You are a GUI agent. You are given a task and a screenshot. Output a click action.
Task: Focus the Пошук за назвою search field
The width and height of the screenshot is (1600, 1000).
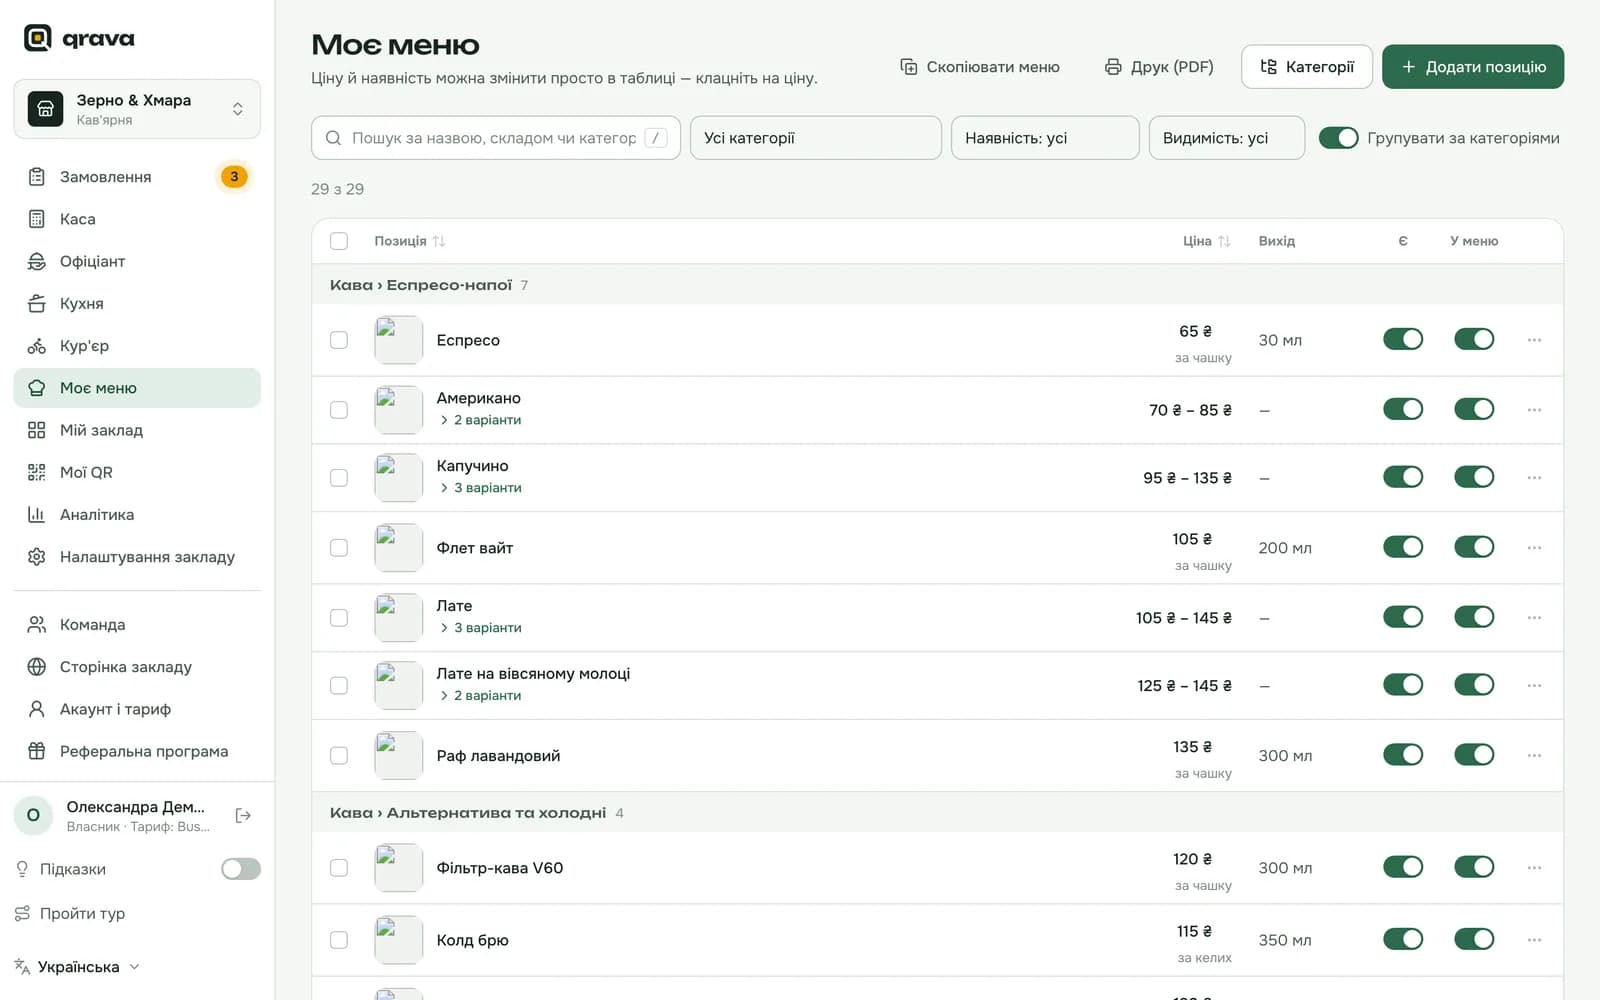496,138
